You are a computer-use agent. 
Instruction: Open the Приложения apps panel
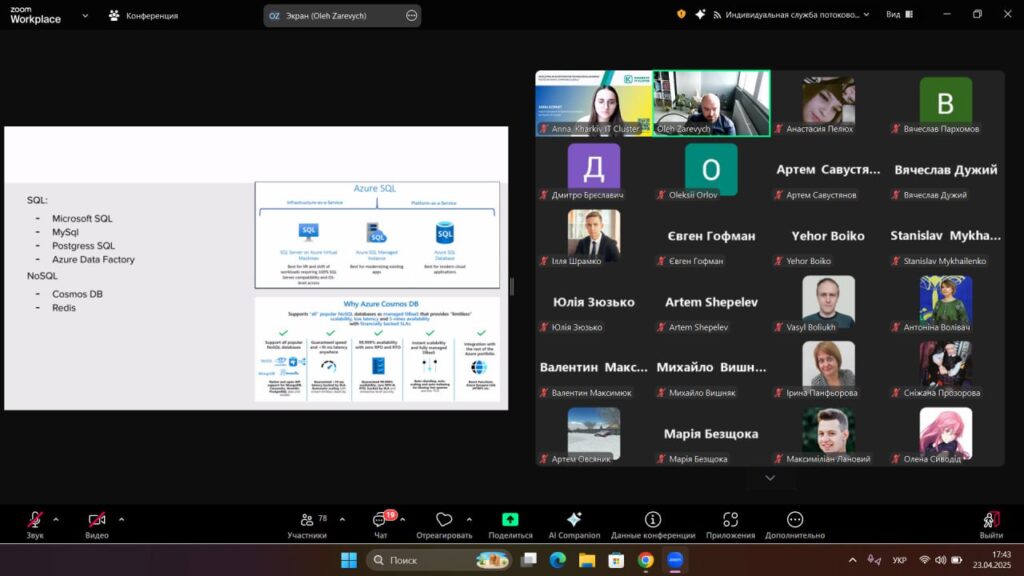730,524
